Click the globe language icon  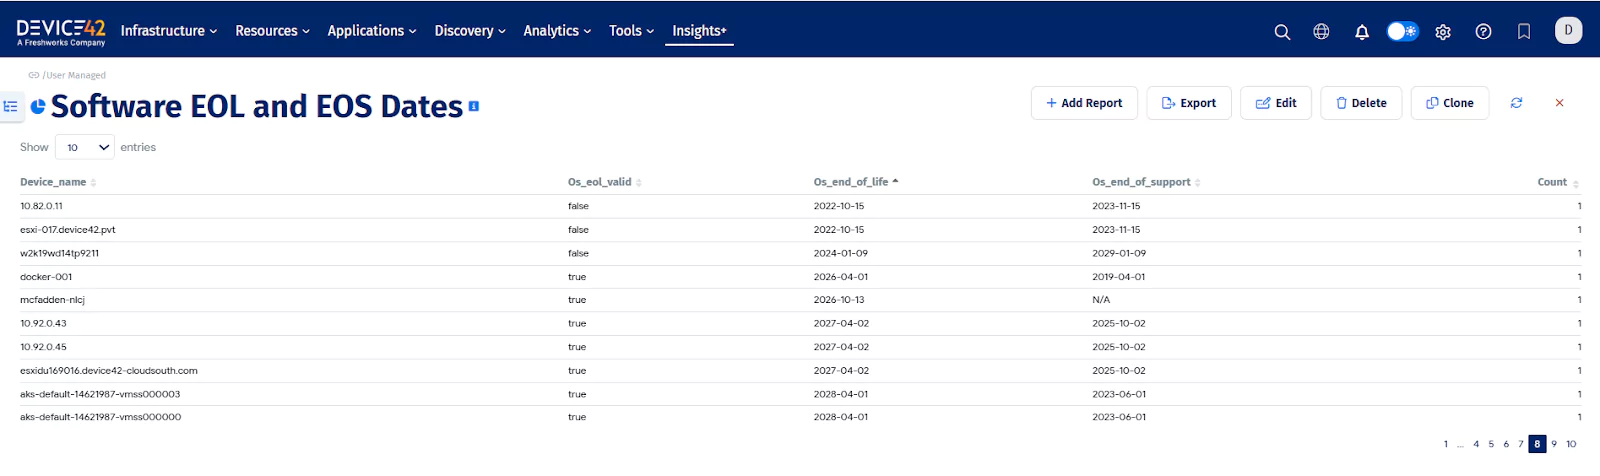click(x=1321, y=32)
